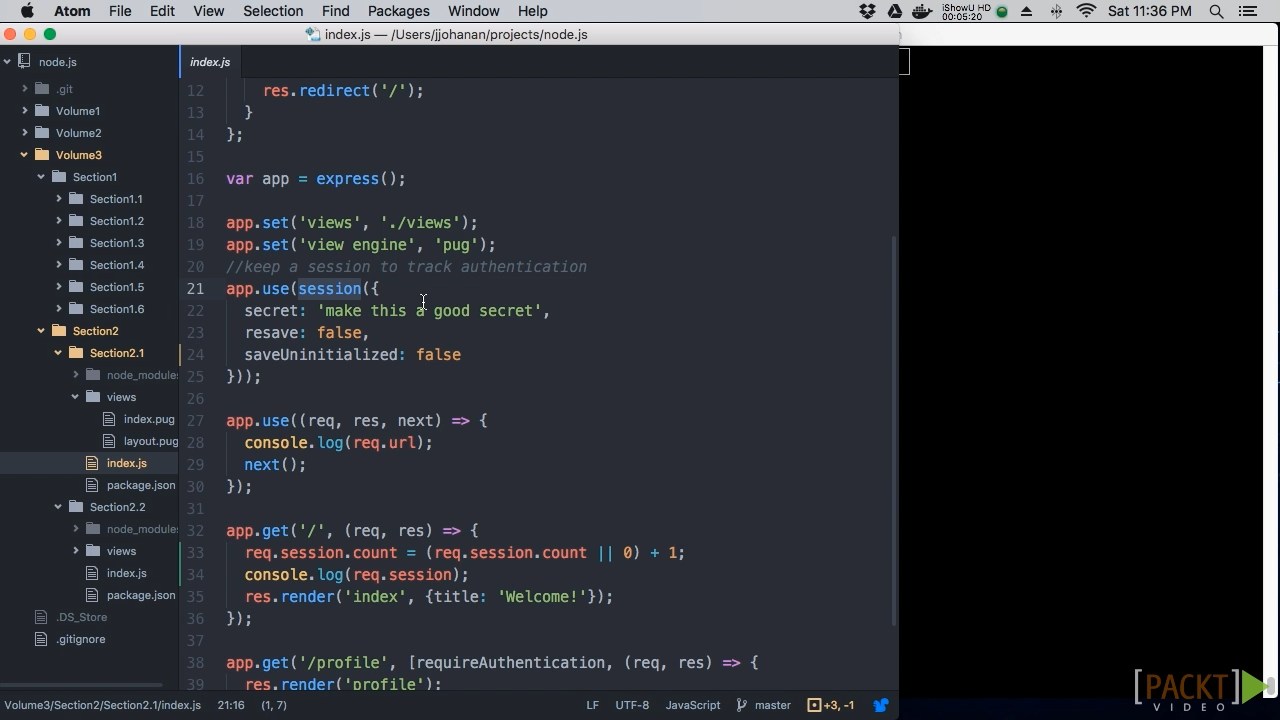Open package.json under Section2.2
Image resolution: width=1280 pixels, height=720 pixels.
point(141,595)
